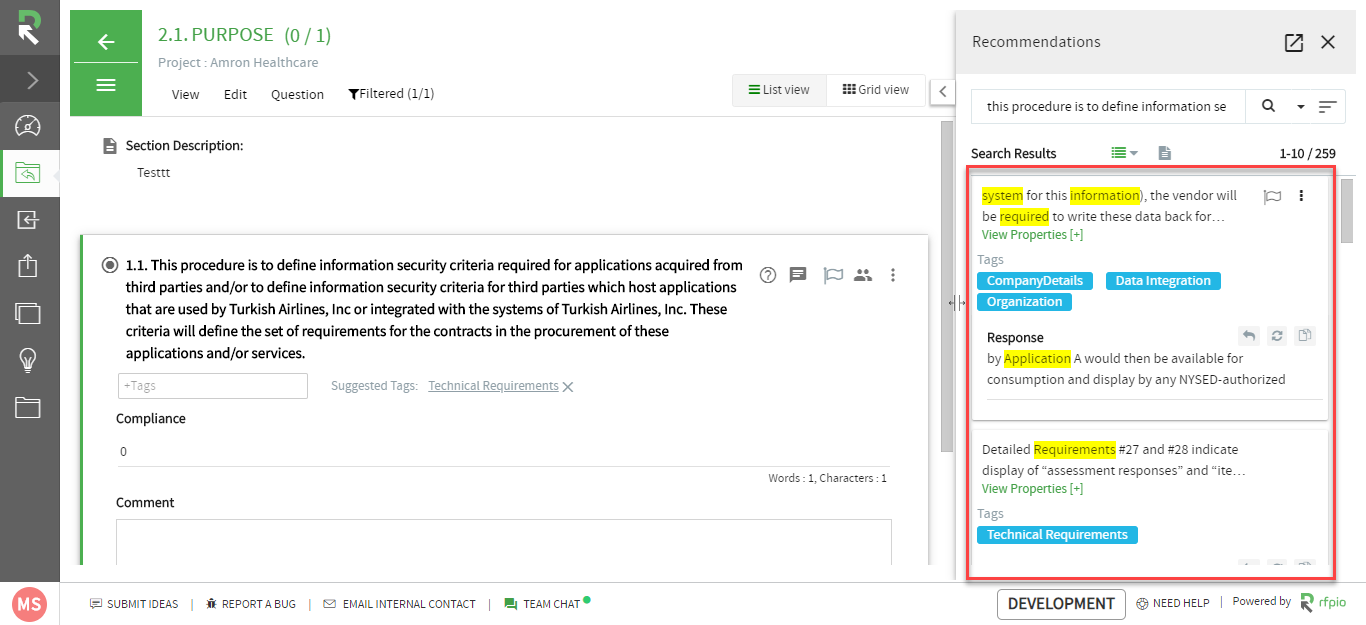Open the green hamburger menu
The width and height of the screenshot is (1366, 625).
pyautogui.click(x=106, y=85)
